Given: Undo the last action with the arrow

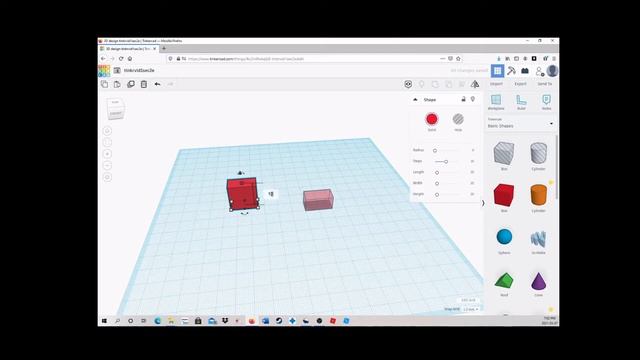Looking at the screenshot, I should pos(158,84).
